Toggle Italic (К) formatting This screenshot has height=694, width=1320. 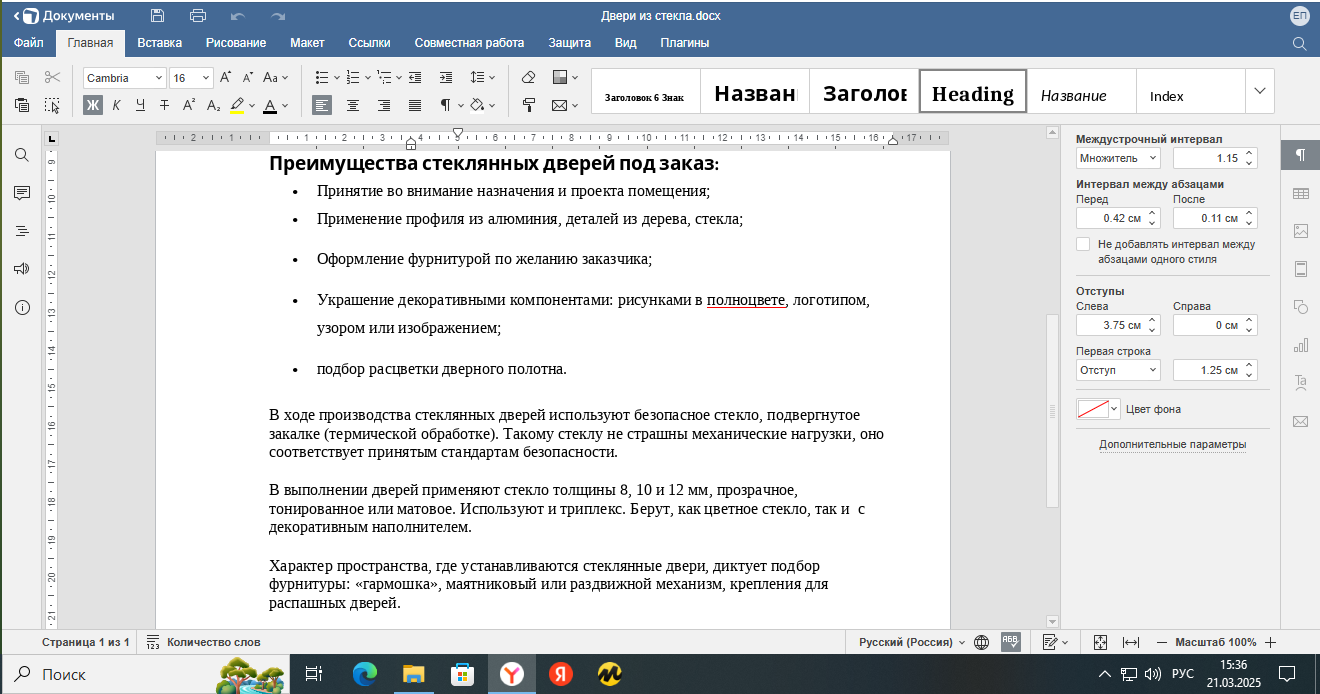pos(116,105)
